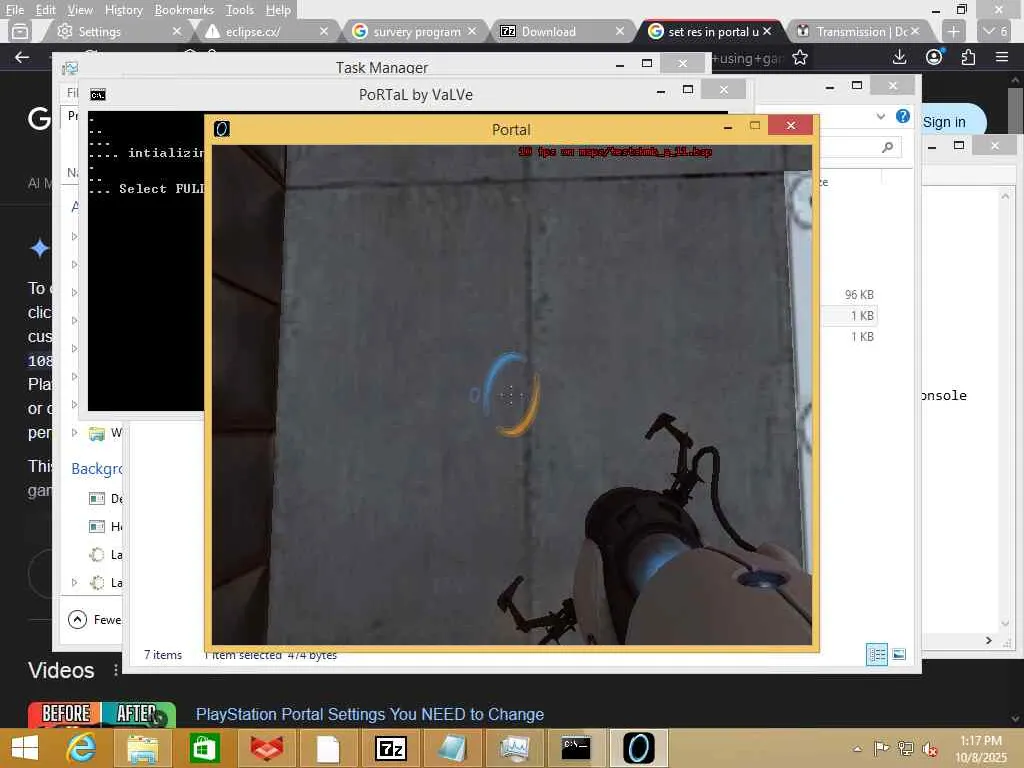1024x768 pixels.
Task: Open the Windows Start button
Action: [x=25, y=748]
